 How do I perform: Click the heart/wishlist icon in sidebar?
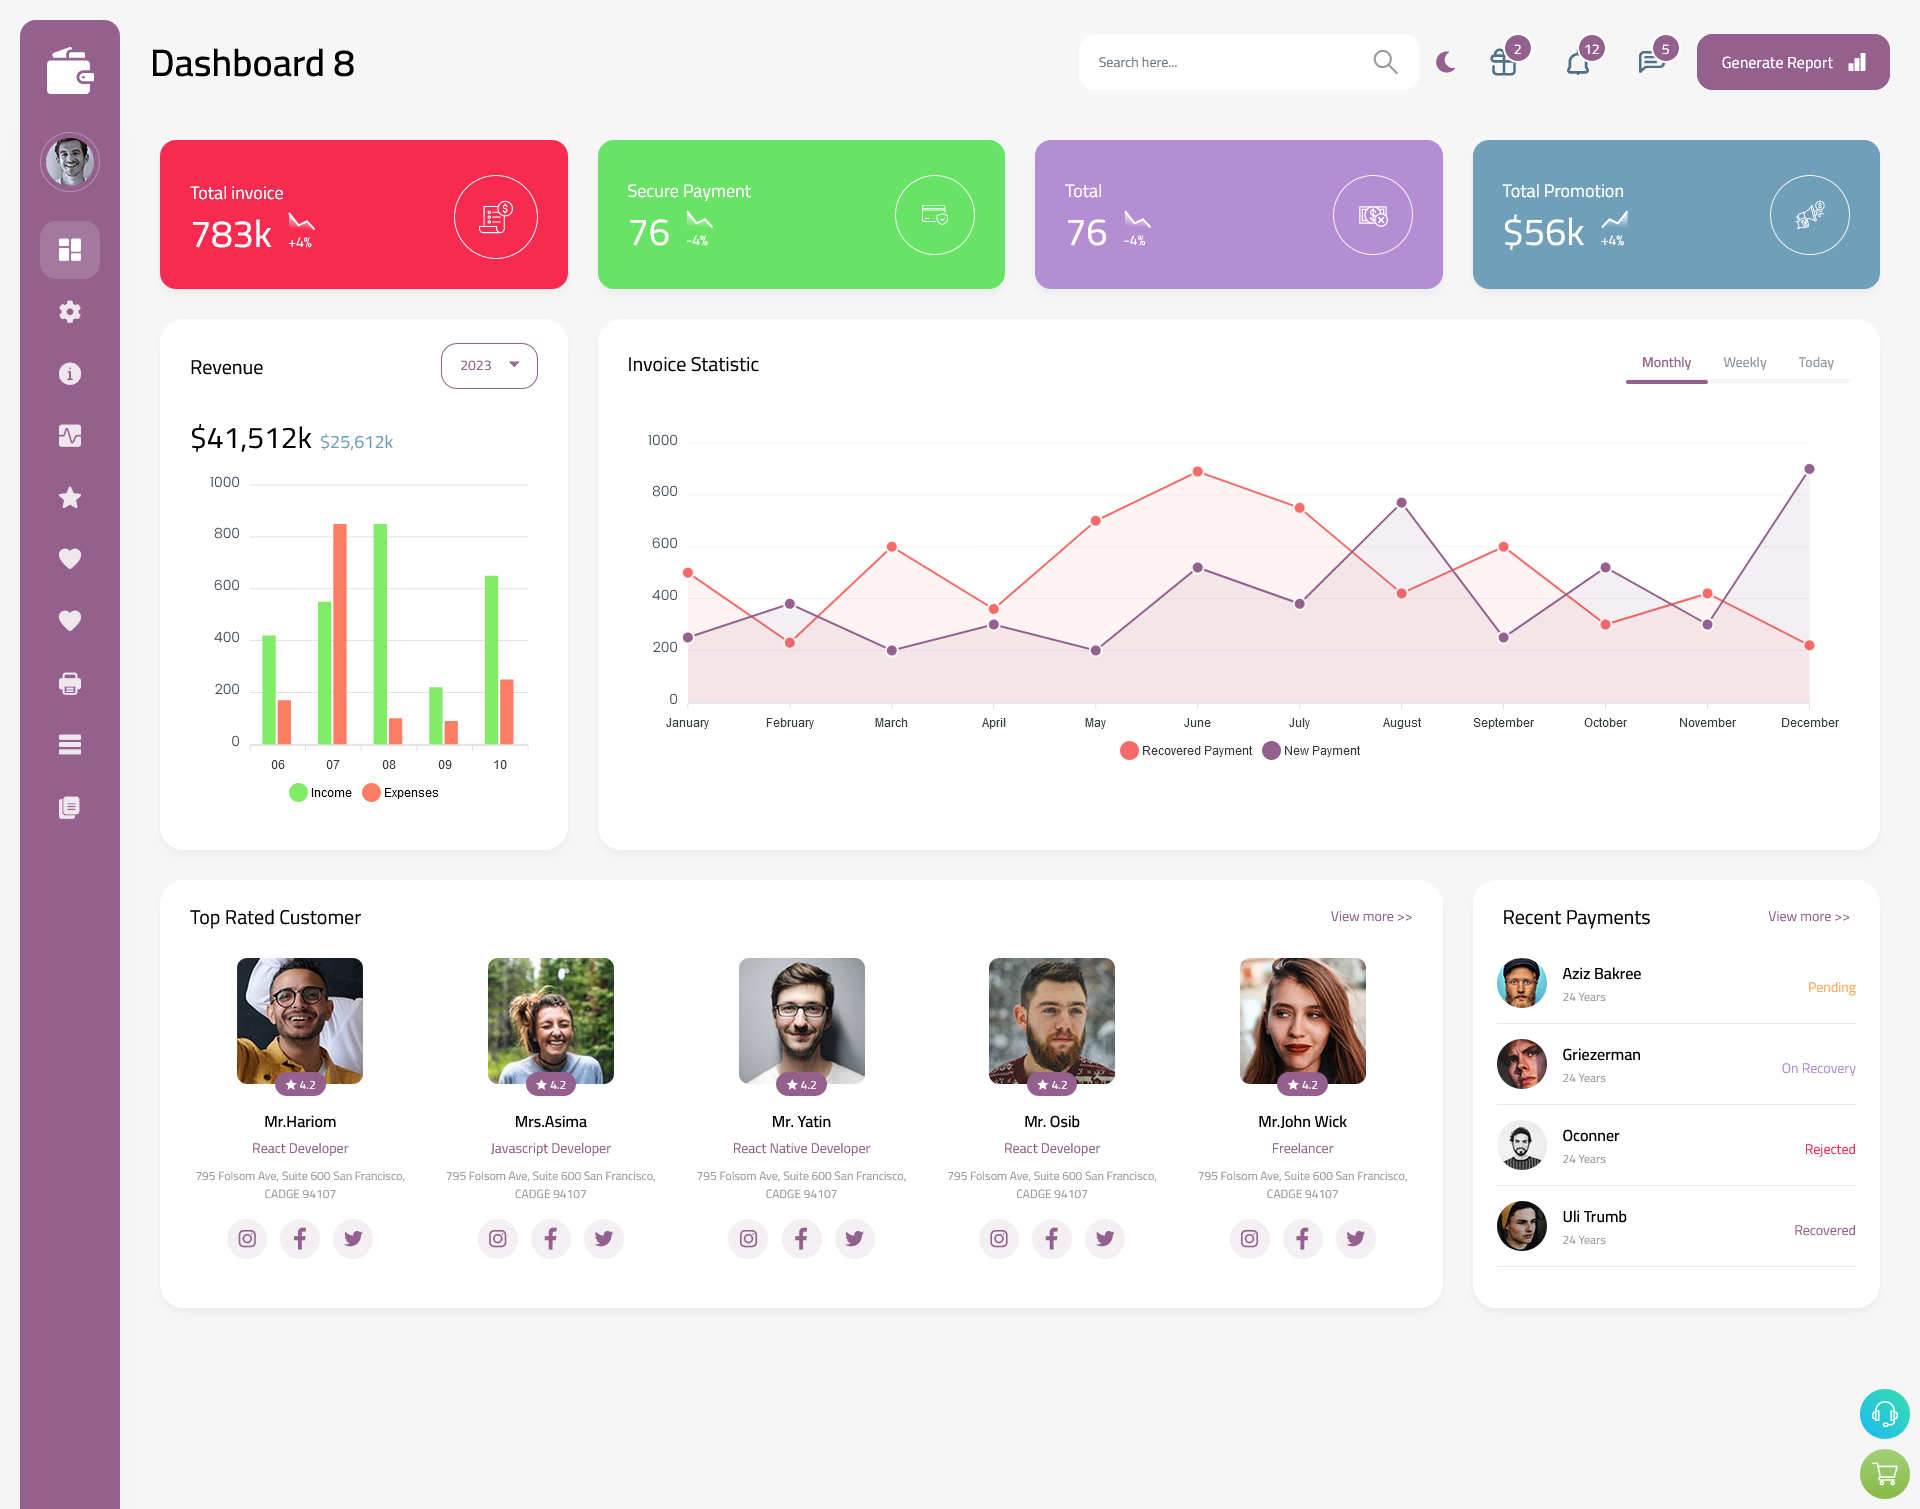point(69,558)
